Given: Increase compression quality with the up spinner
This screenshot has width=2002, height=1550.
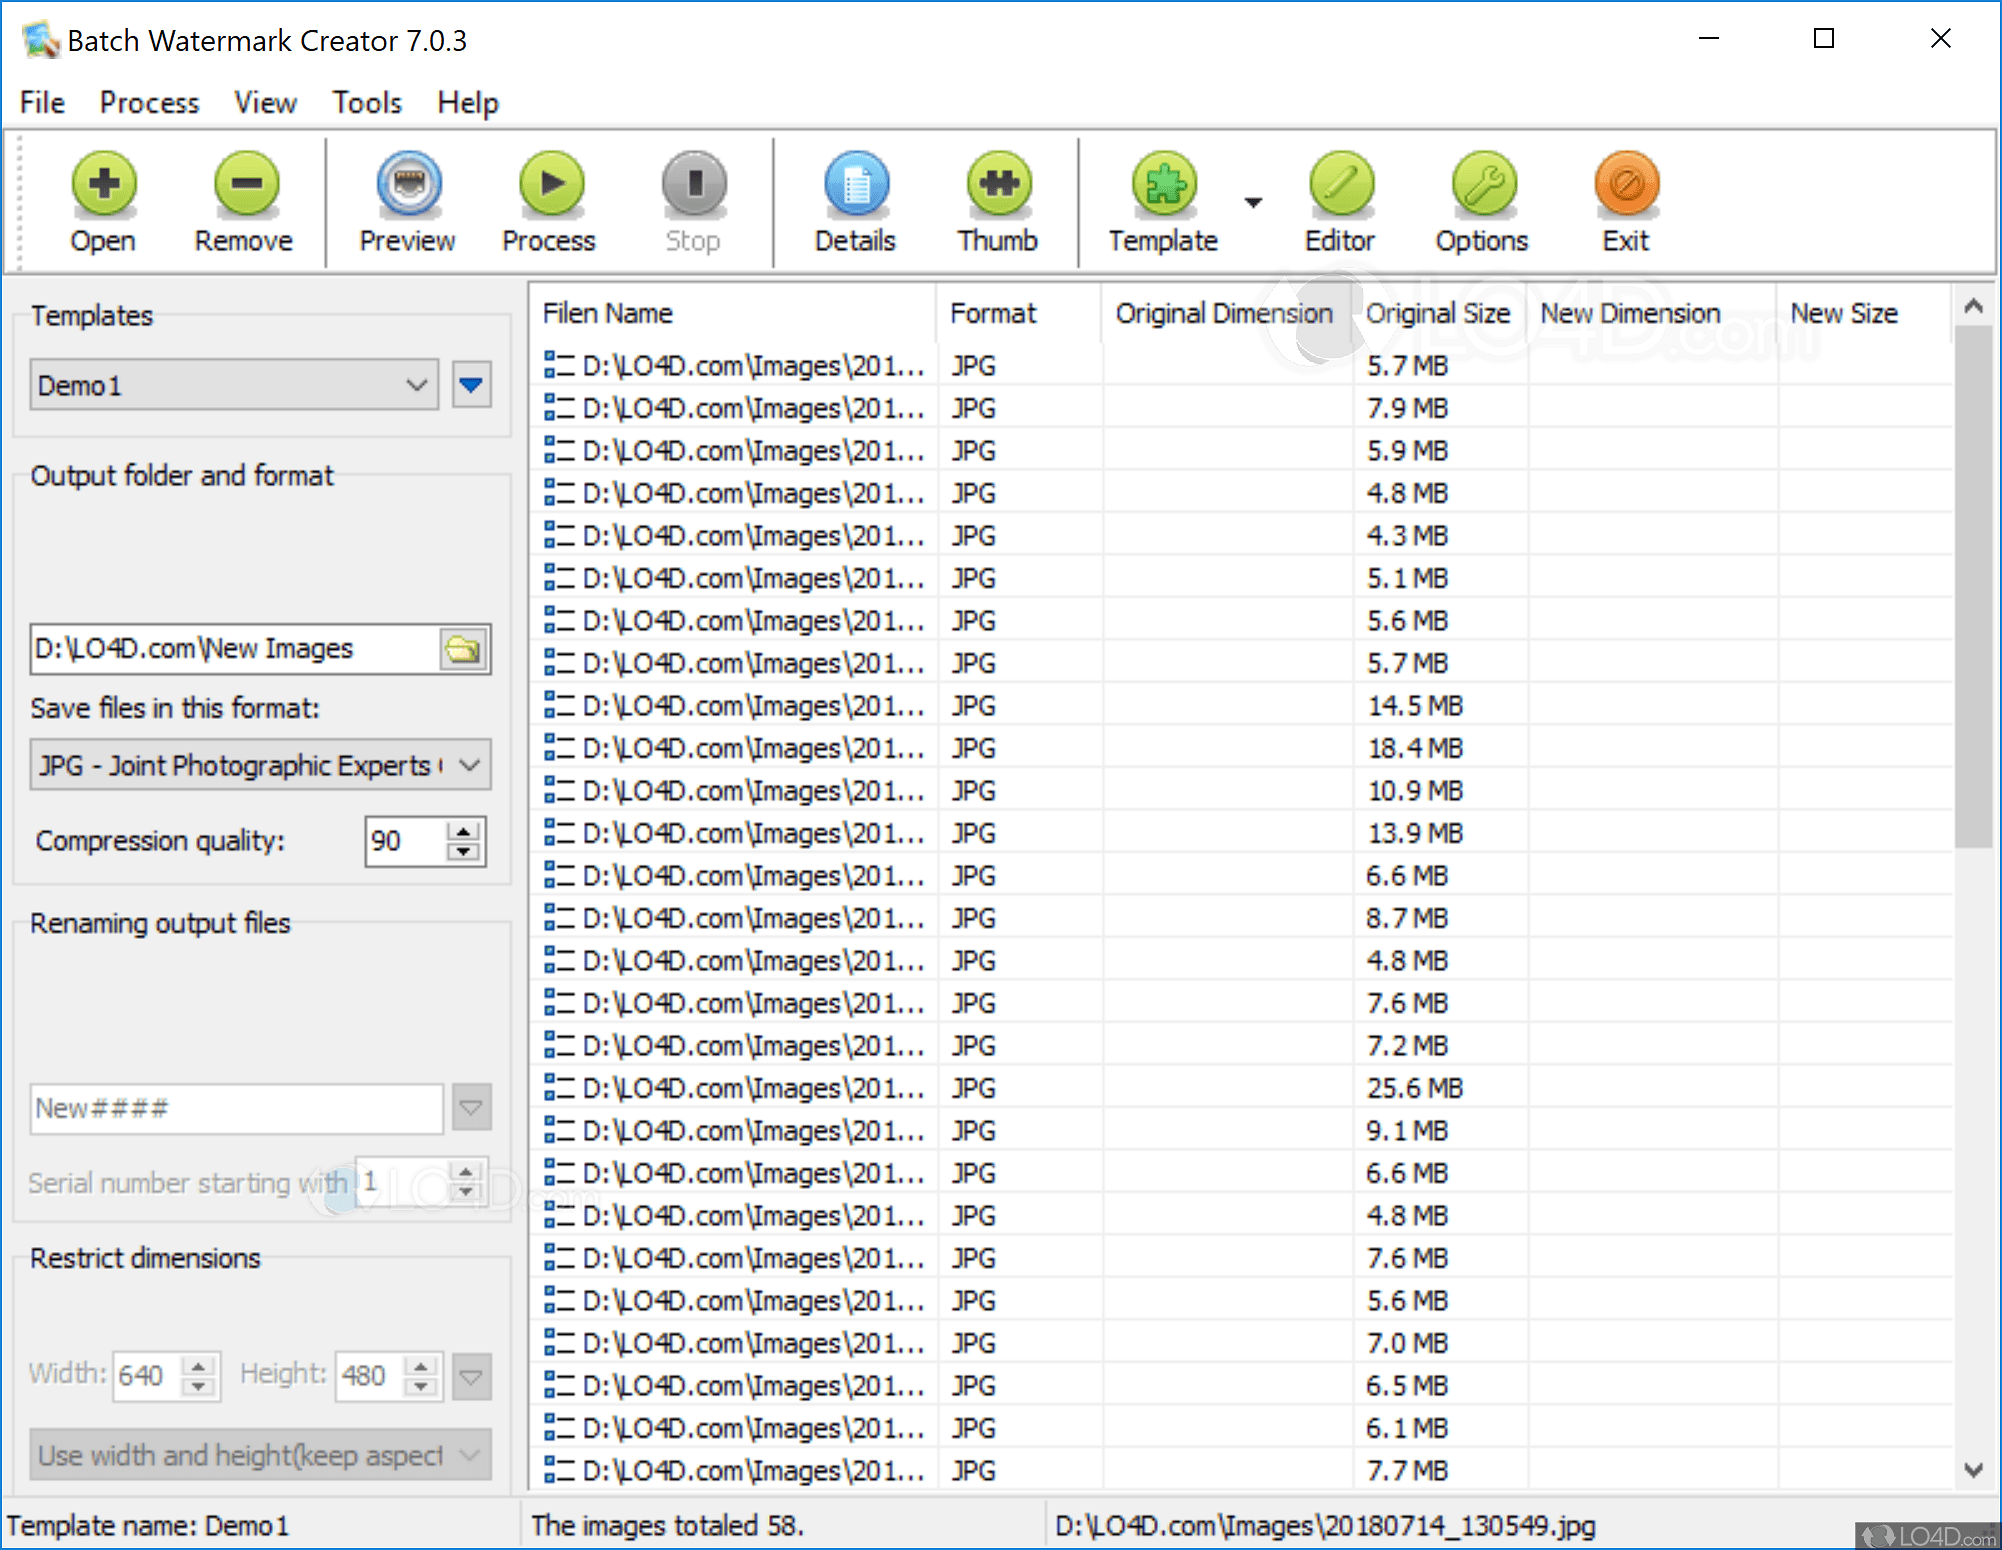Looking at the screenshot, I should tap(464, 831).
